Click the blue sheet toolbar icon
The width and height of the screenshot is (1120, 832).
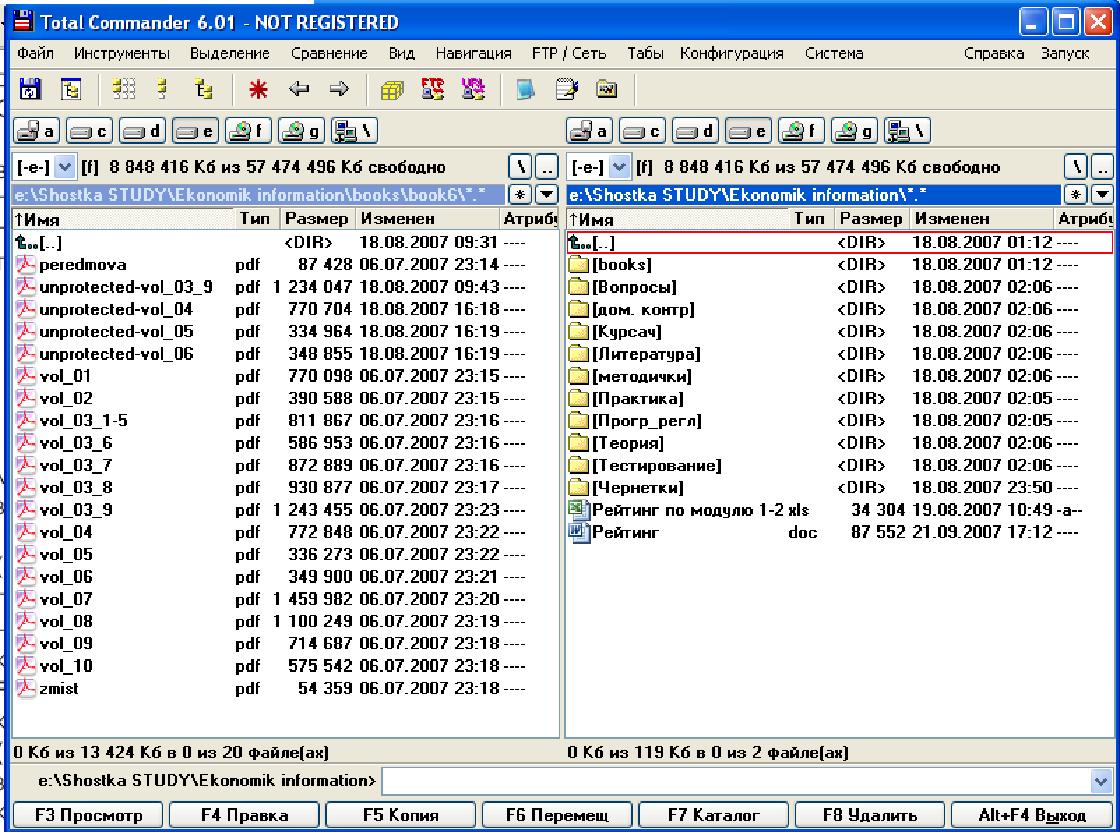(x=526, y=89)
